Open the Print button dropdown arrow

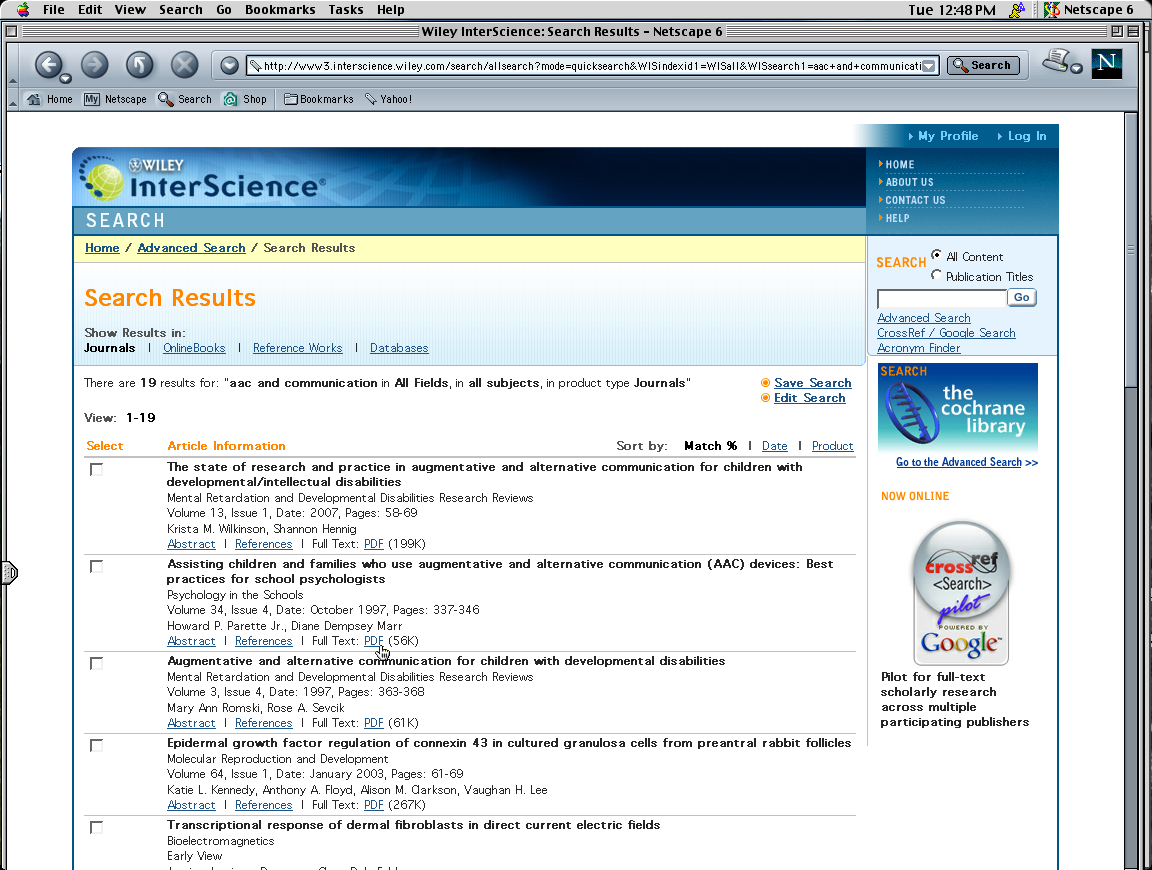tap(1076, 68)
